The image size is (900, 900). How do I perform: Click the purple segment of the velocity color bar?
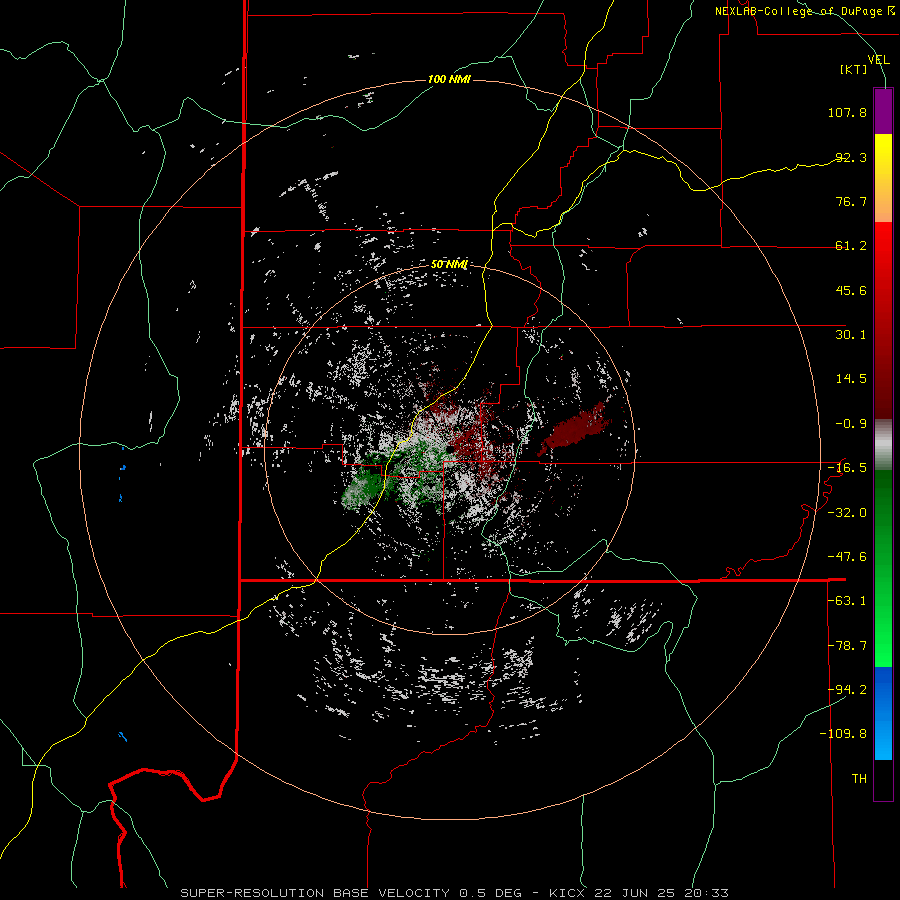click(883, 111)
